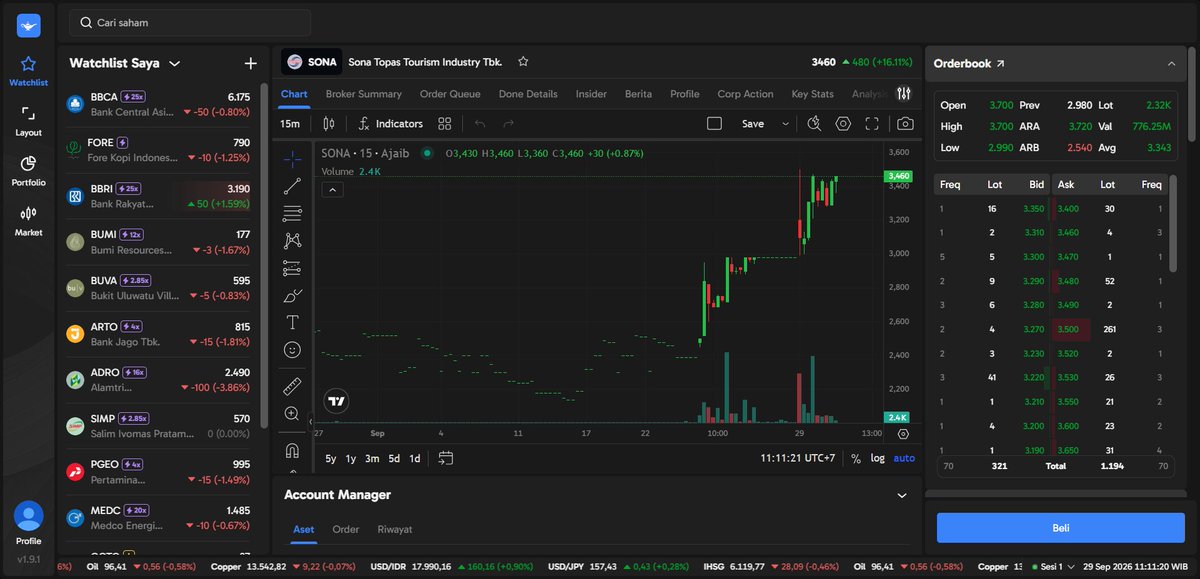Image resolution: width=1200 pixels, height=579 pixels.
Task: Open the Save layout dropdown arrow
Action: coord(785,124)
